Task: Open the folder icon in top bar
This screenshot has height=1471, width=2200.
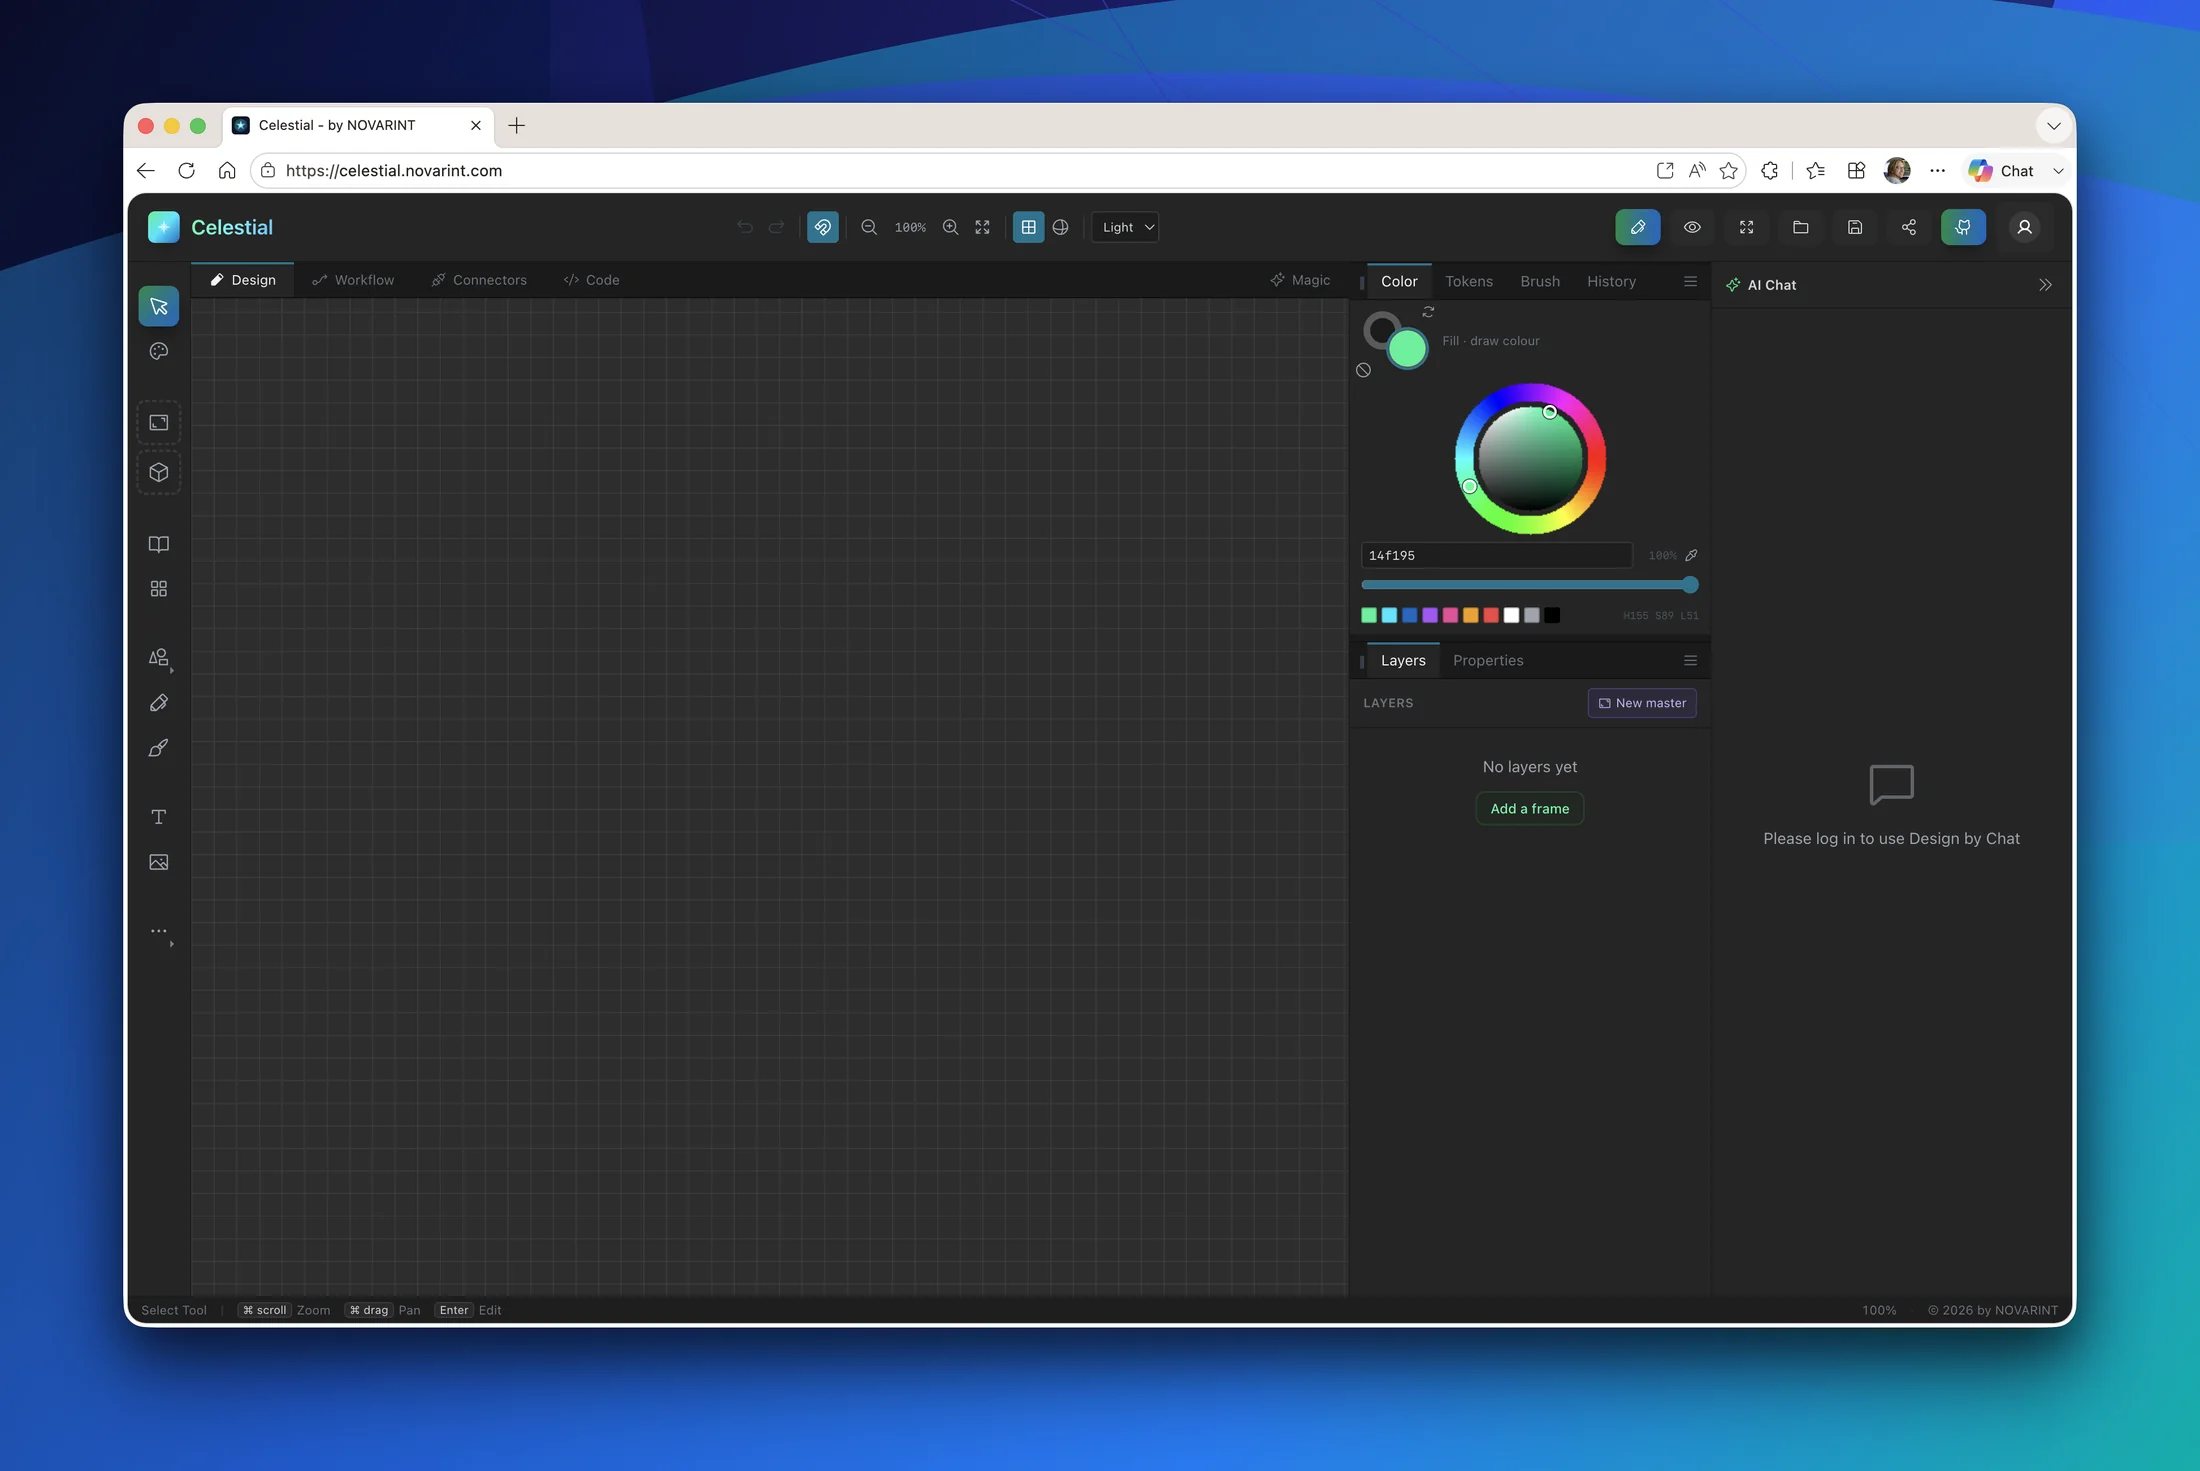Action: tap(1800, 227)
